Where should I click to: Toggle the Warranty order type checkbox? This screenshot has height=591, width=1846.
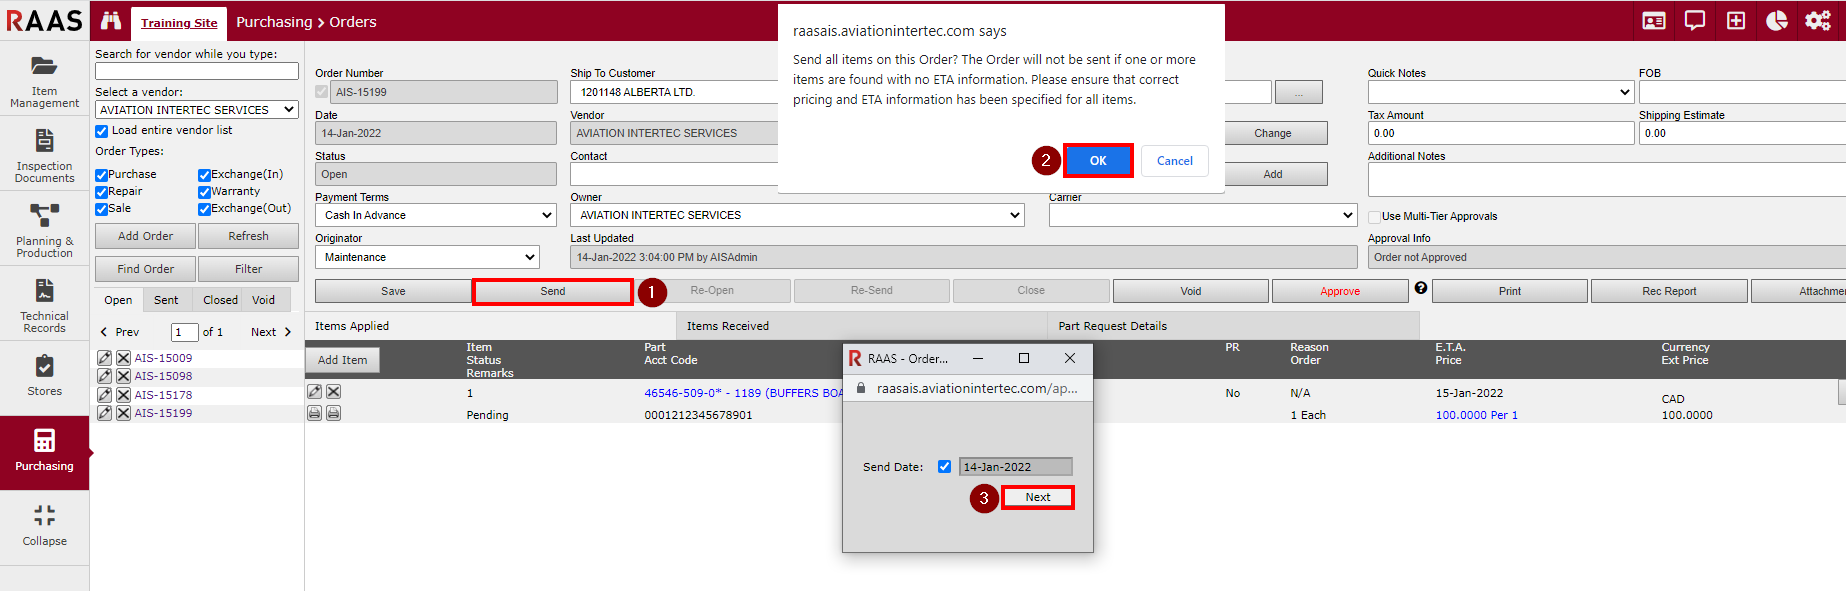[x=204, y=192]
